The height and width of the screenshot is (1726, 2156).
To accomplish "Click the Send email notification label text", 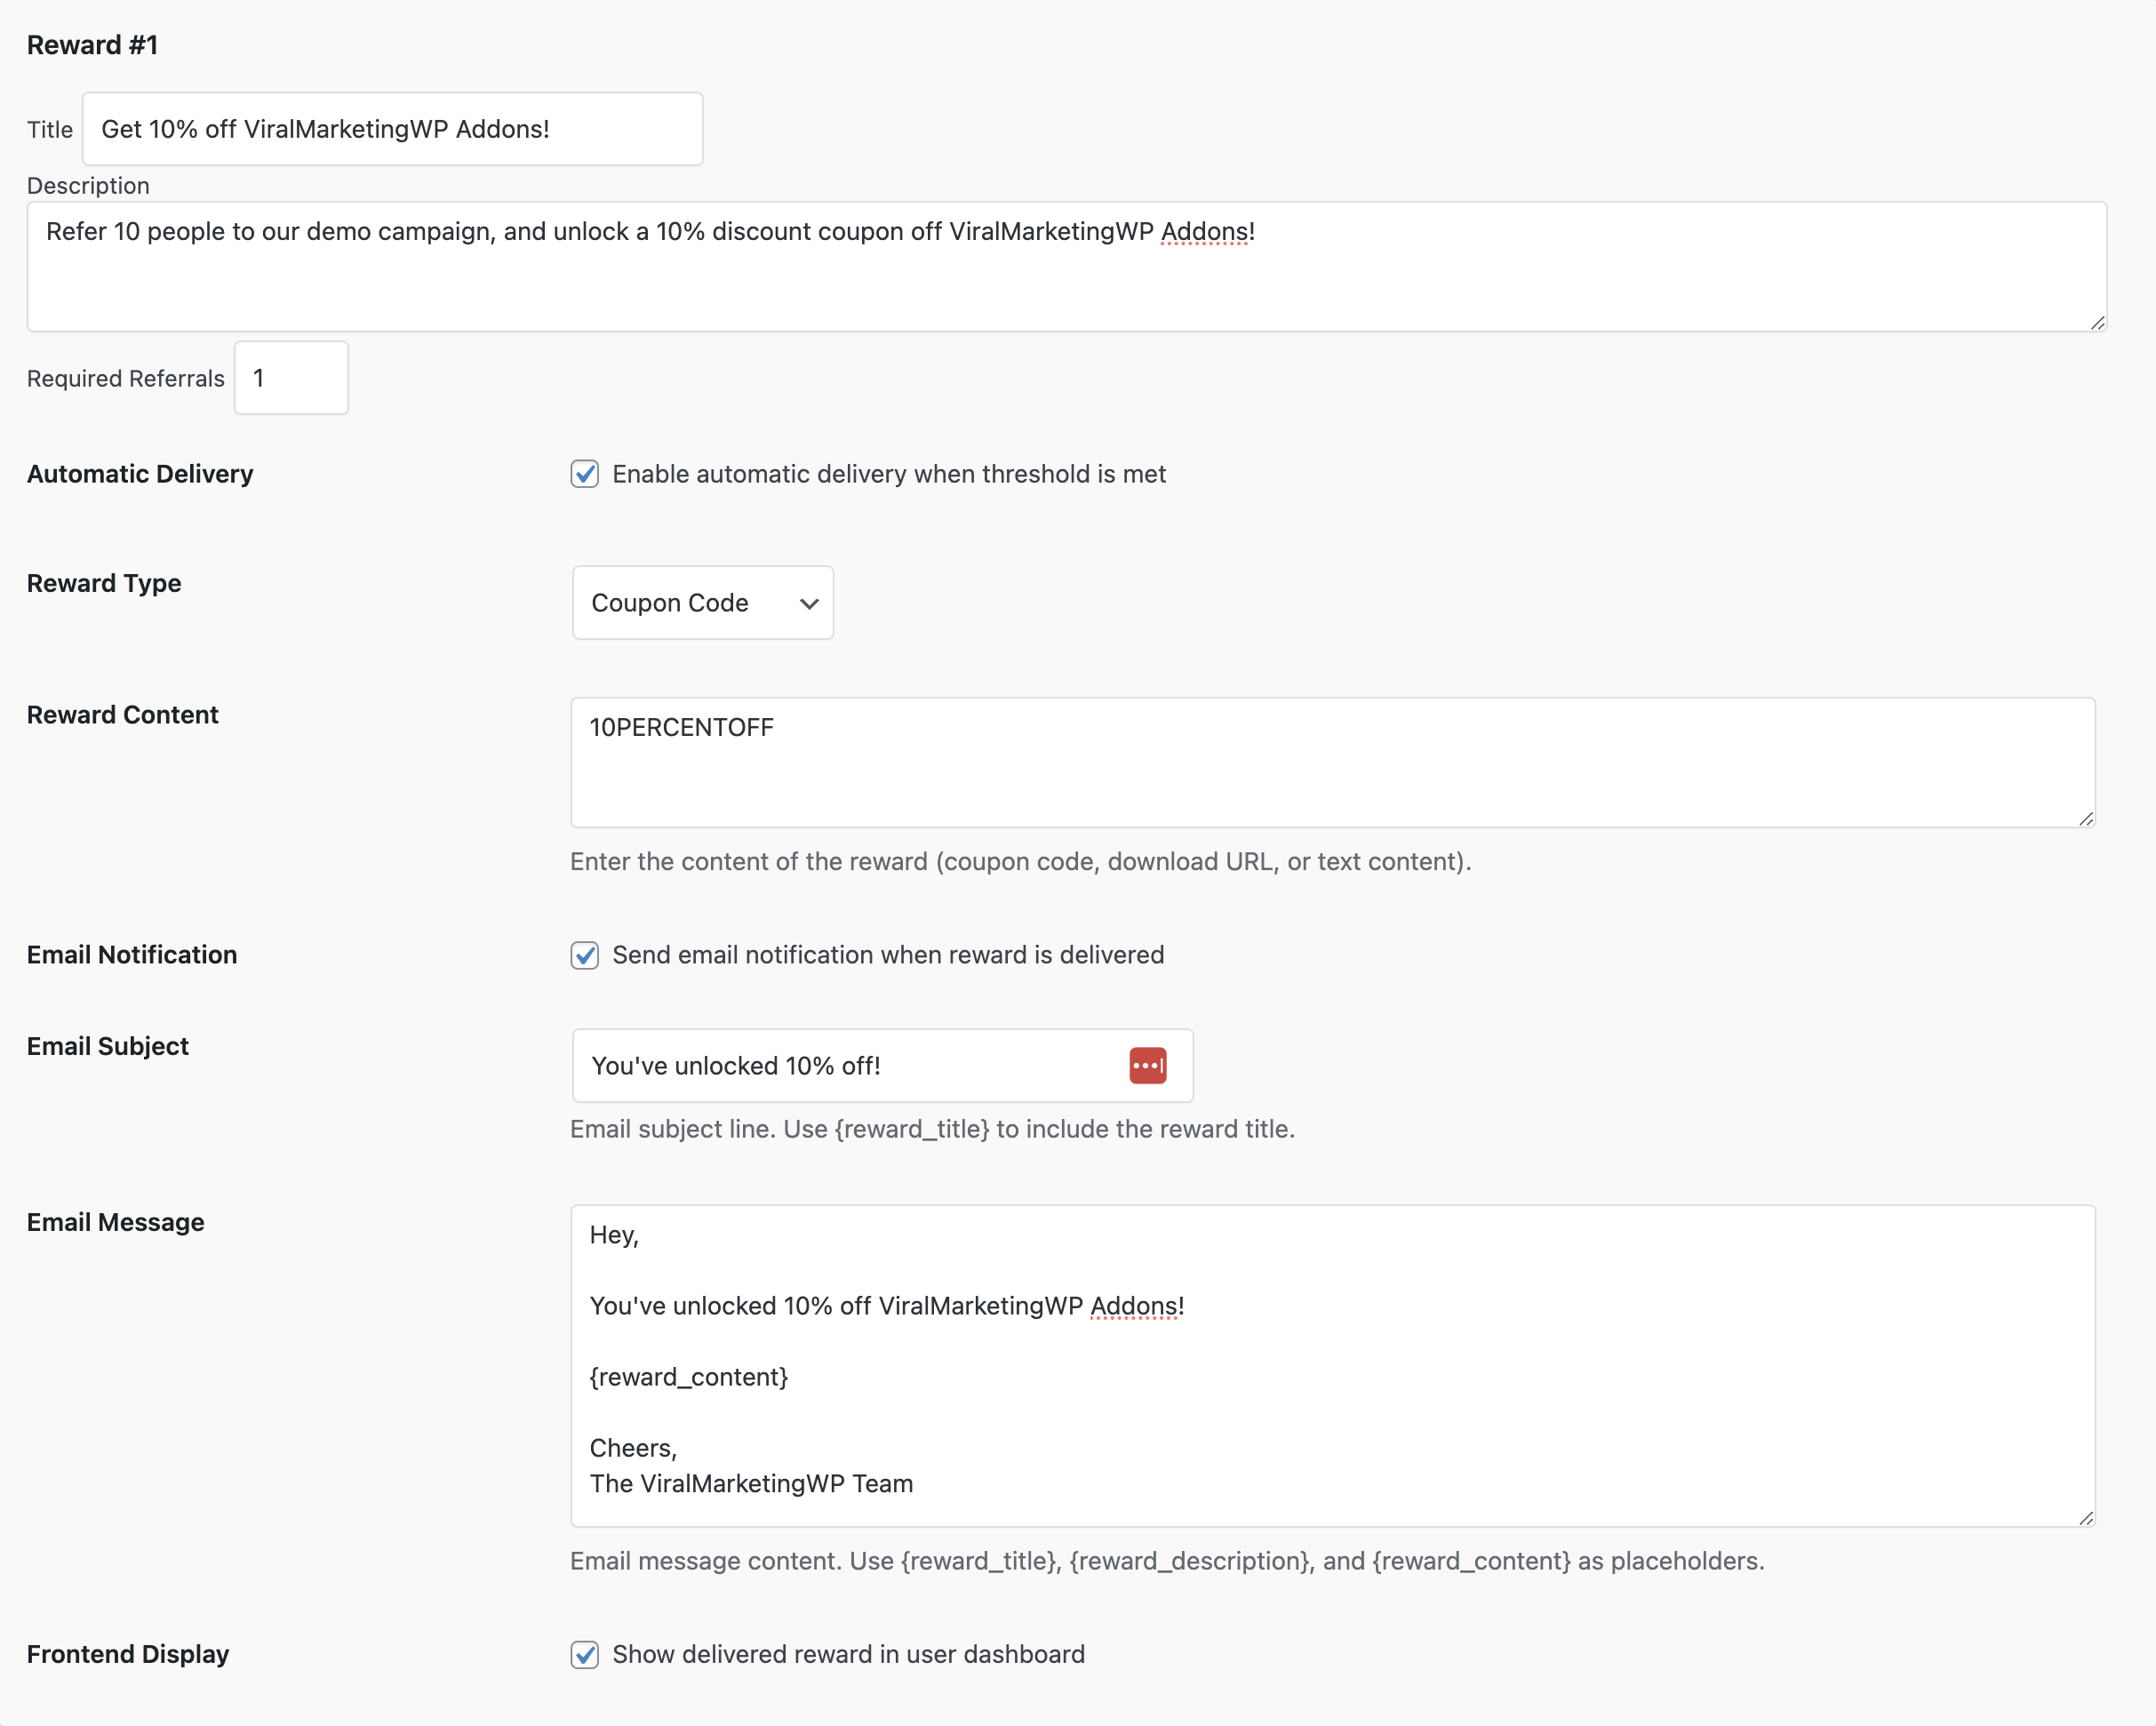I will [x=887, y=955].
